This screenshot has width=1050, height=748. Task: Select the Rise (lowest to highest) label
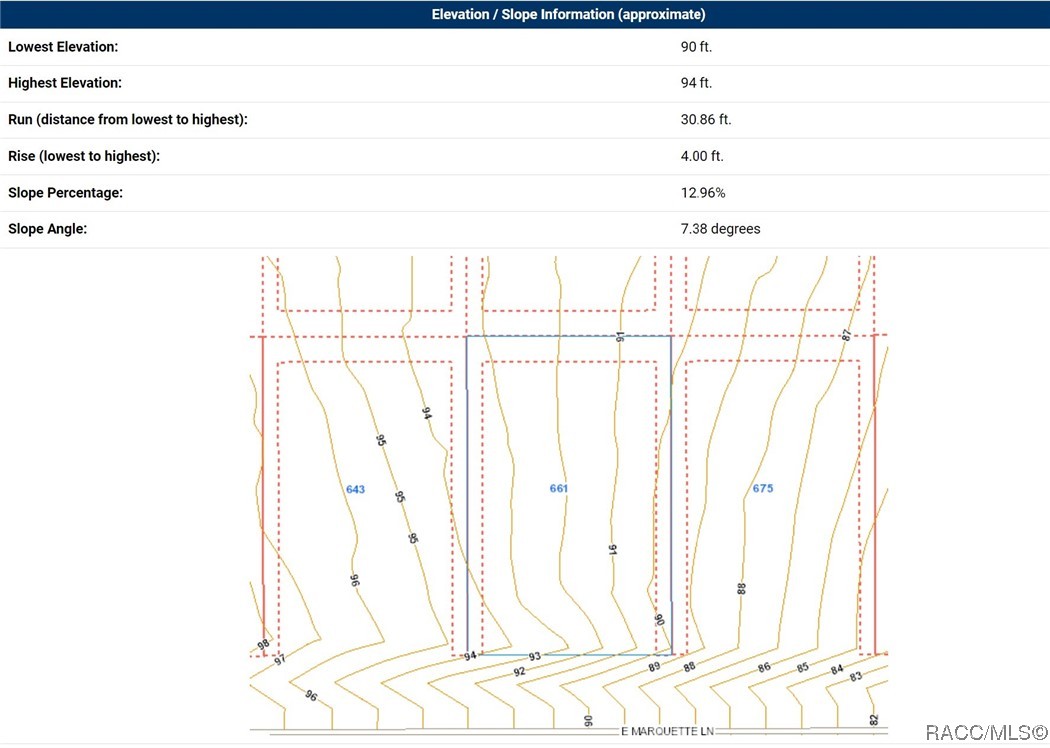pyautogui.click(x=84, y=156)
